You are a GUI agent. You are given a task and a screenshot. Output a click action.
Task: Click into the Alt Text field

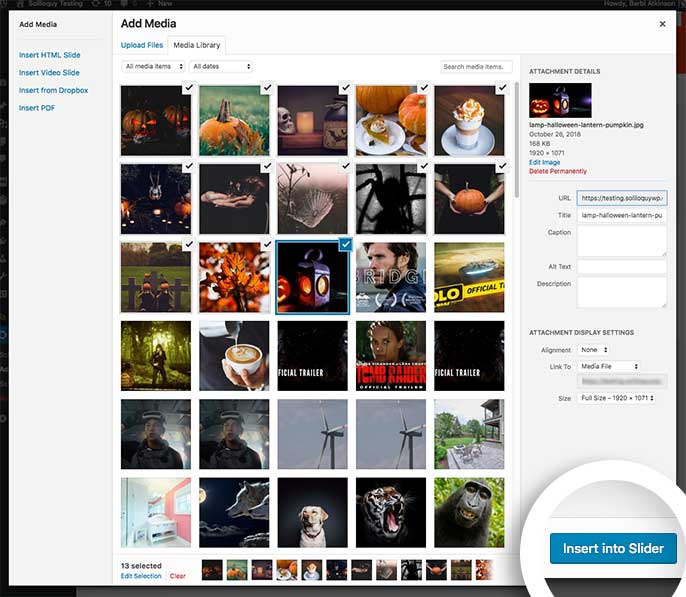622,266
